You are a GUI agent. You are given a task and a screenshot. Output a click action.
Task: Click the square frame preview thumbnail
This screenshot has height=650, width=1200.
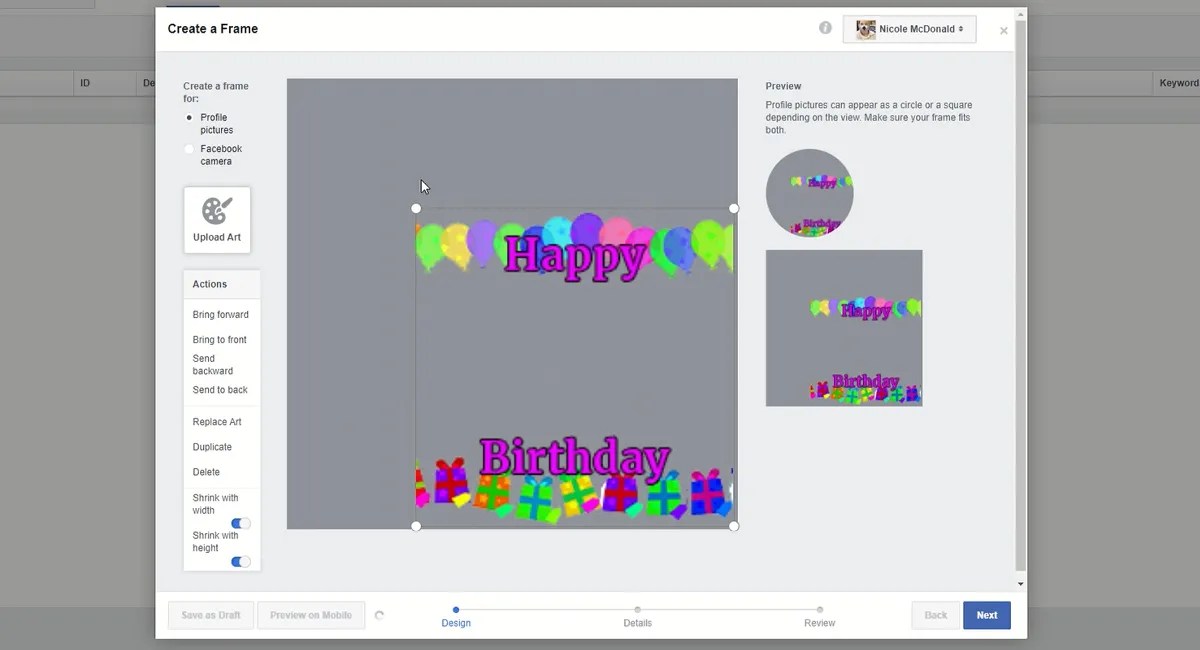click(x=844, y=328)
